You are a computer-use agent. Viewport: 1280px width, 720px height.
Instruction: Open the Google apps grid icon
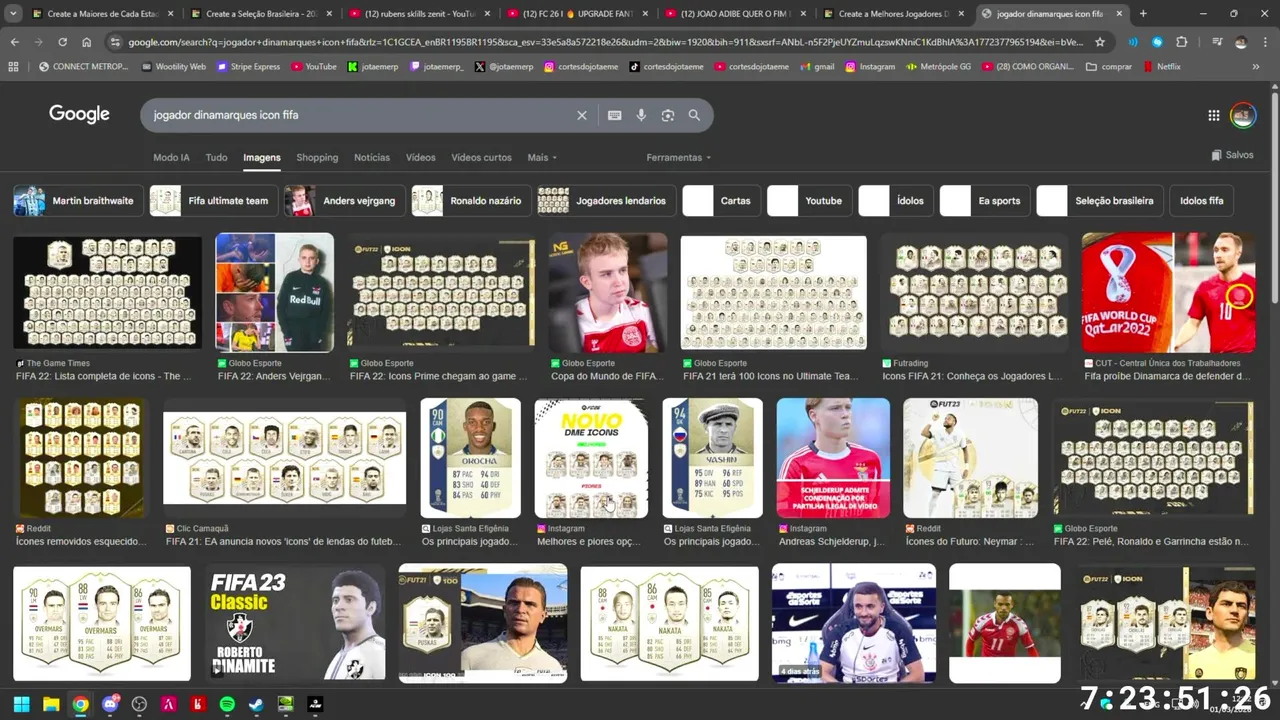tap(1213, 115)
